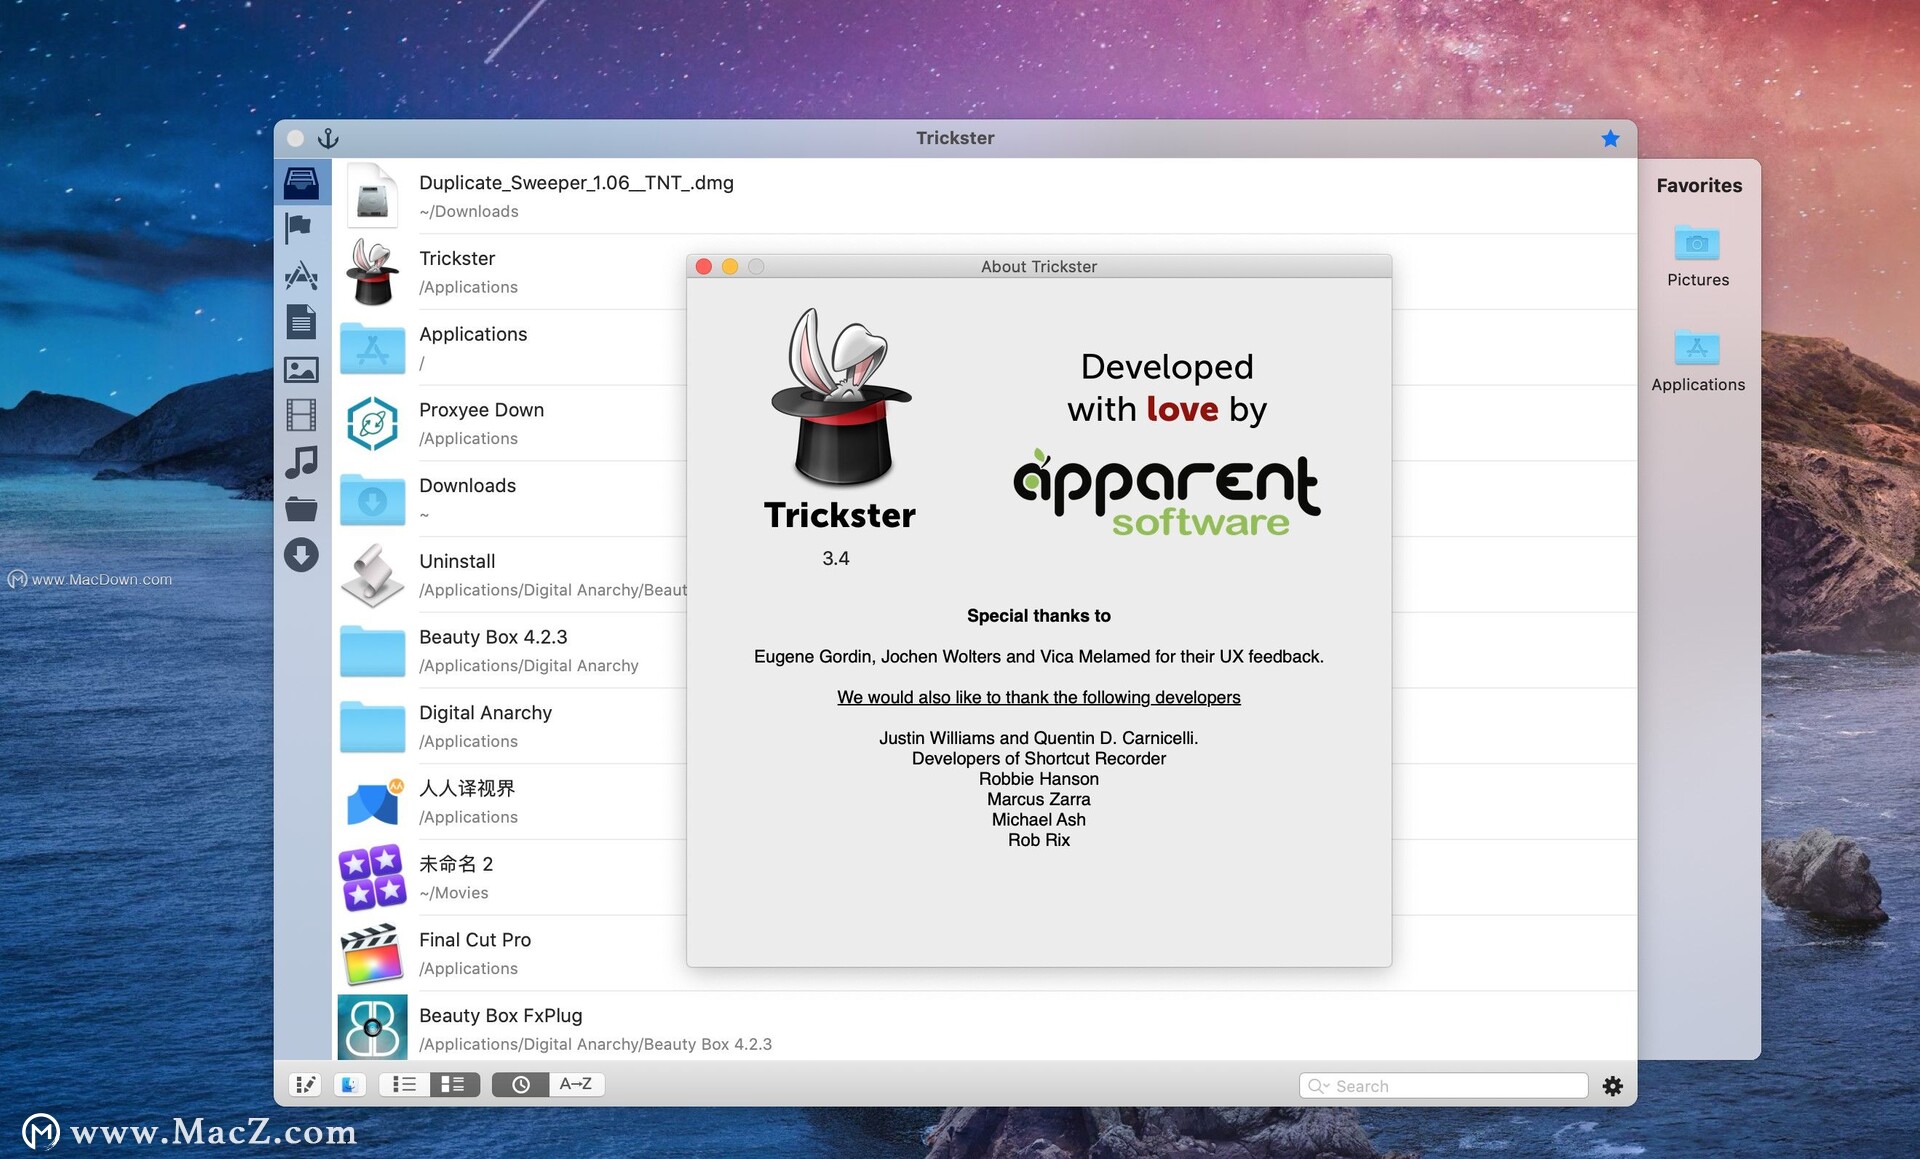This screenshot has height=1159, width=1920.
Task: Open Pictures folder in Favorites
Action: 1697,256
